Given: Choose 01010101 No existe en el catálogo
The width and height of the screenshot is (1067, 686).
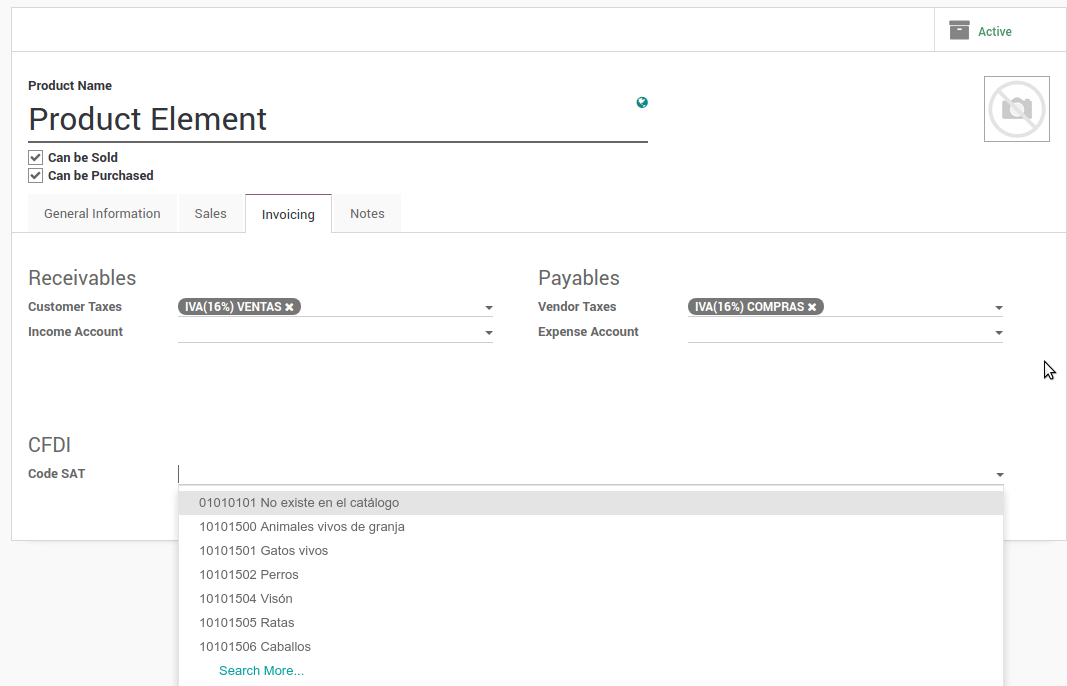Looking at the screenshot, I should (x=298, y=503).
